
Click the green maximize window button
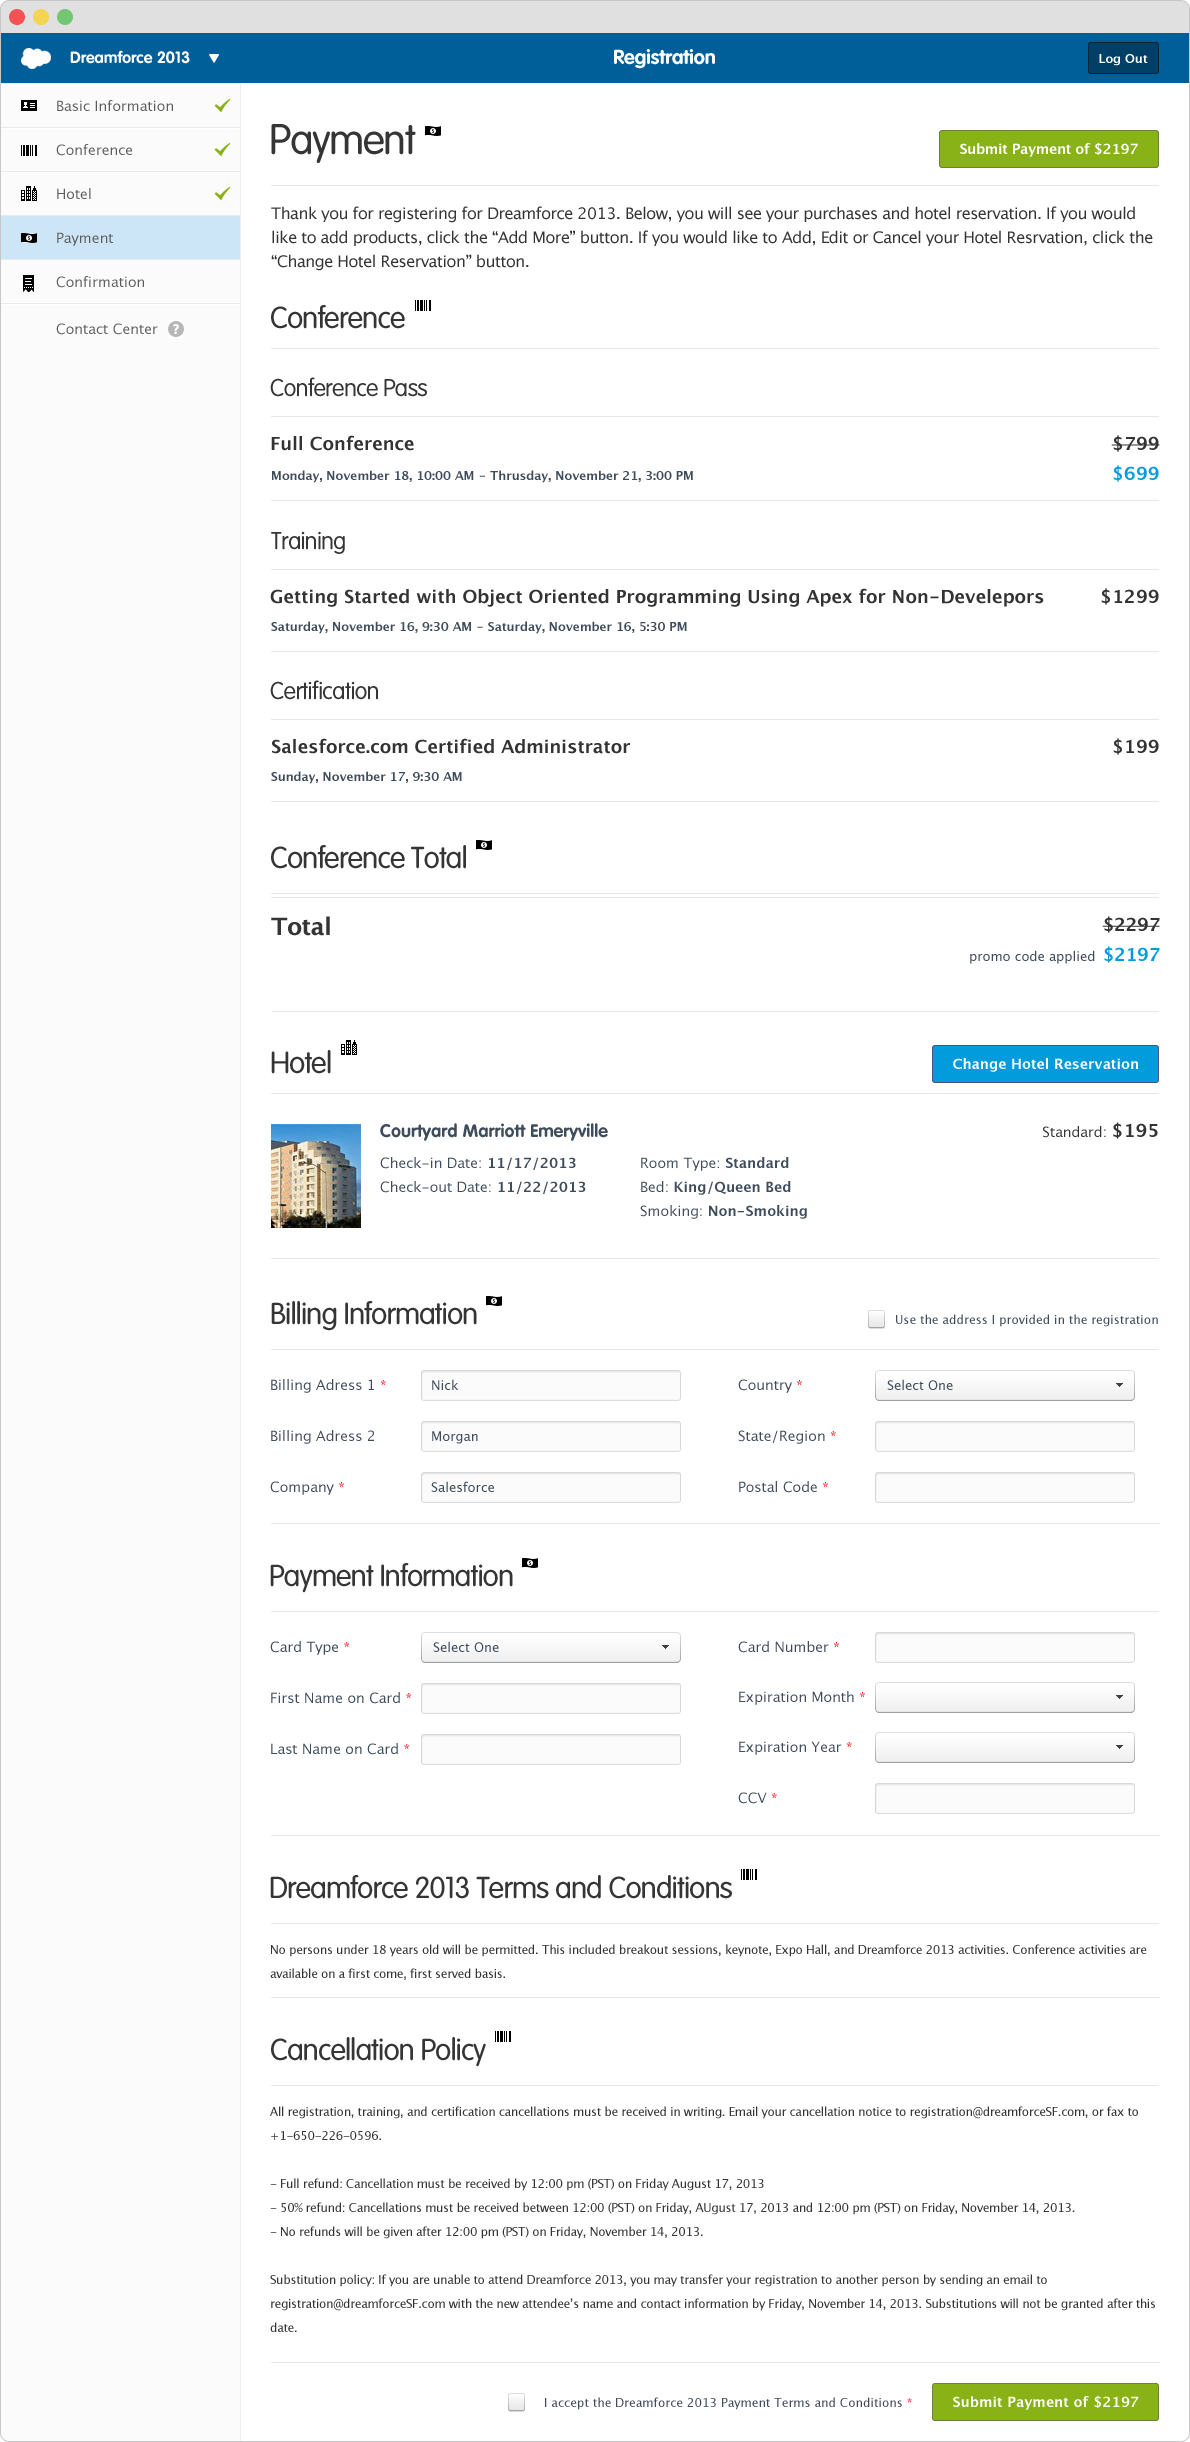coord(65,16)
